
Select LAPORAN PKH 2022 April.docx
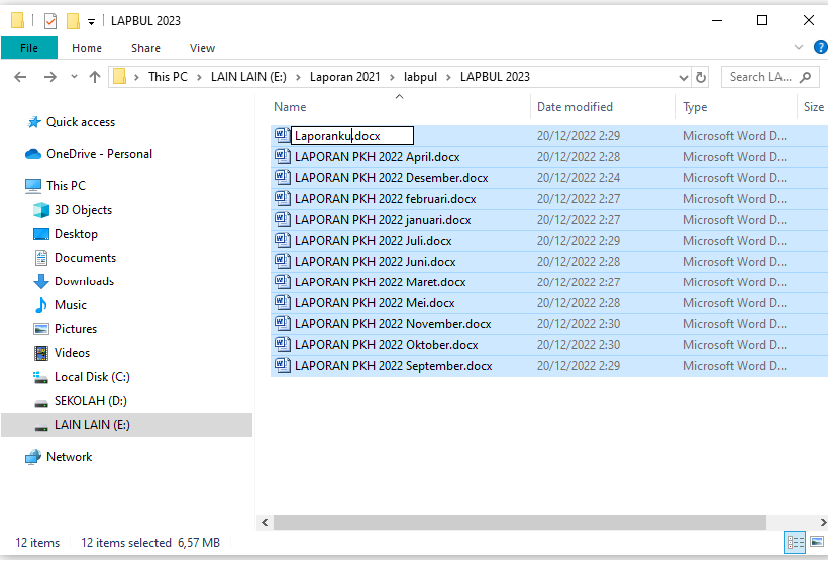[x=377, y=157]
